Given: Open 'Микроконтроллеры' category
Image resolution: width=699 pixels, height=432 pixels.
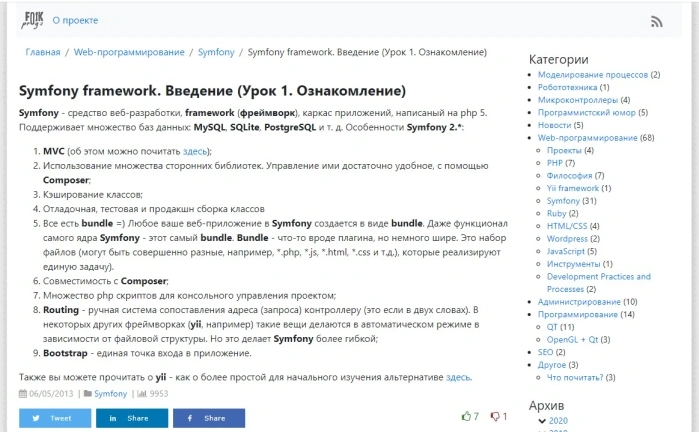Looking at the screenshot, I should pyautogui.click(x=578, y=100).
